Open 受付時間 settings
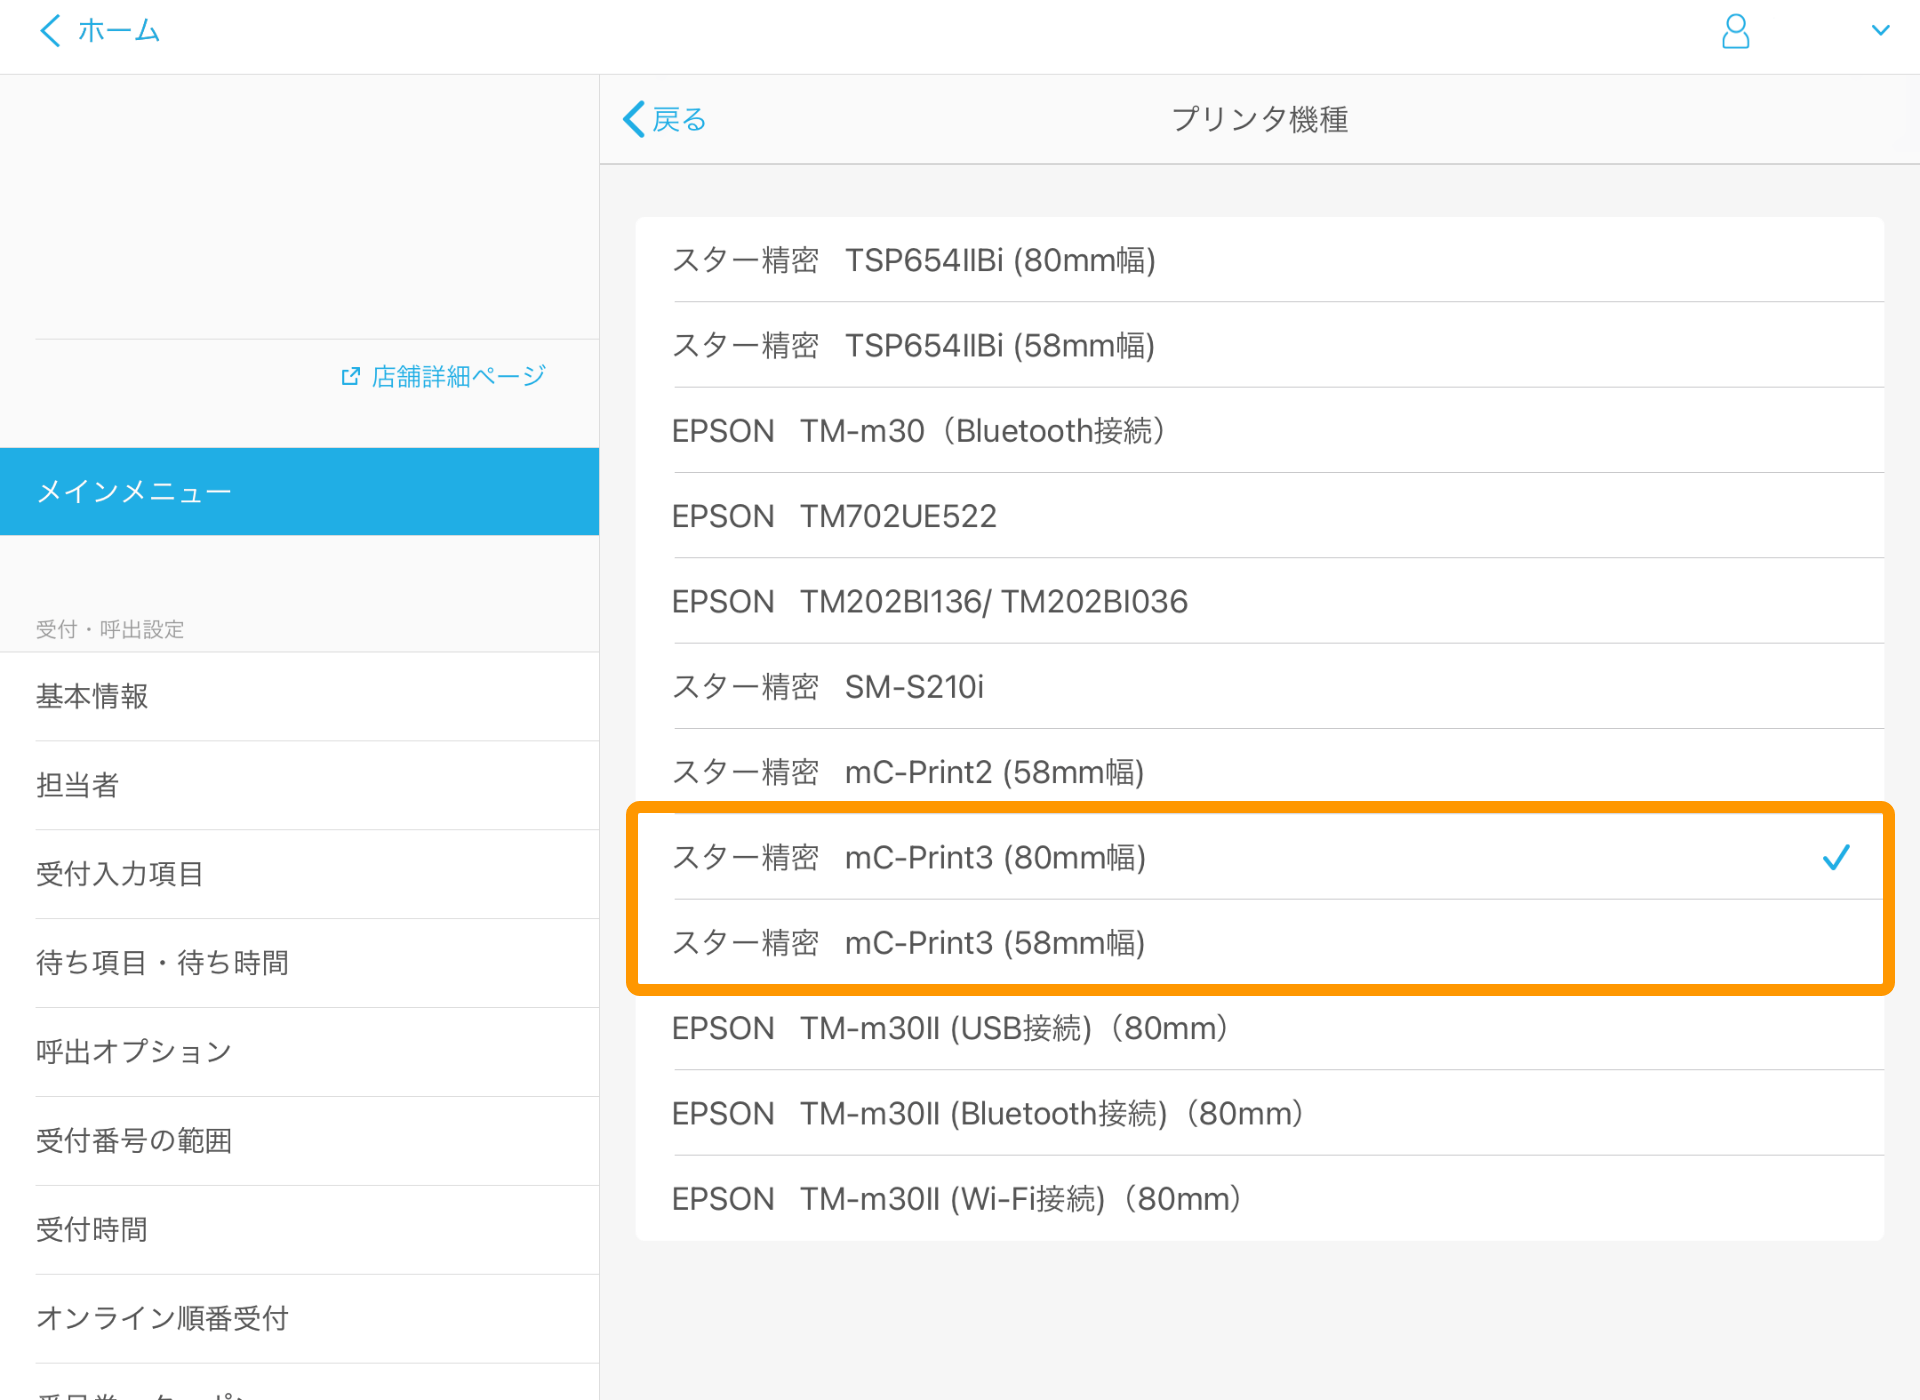Screen dimensions: 1920x1400 pyautogui.click(x=299, y=1230)
